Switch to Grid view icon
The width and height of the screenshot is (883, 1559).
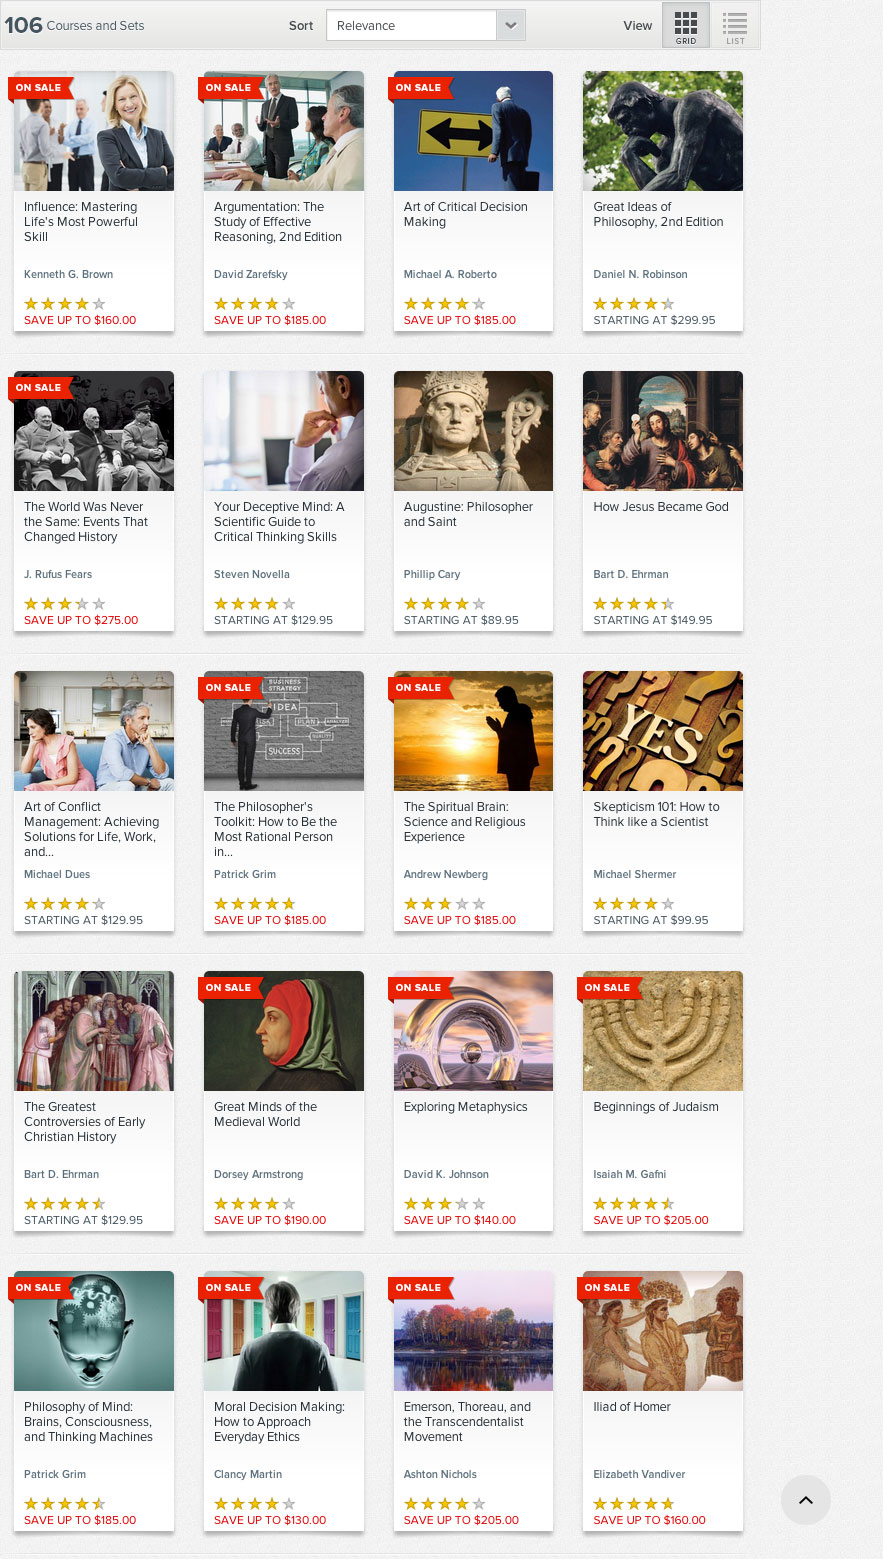coord(686,25)
